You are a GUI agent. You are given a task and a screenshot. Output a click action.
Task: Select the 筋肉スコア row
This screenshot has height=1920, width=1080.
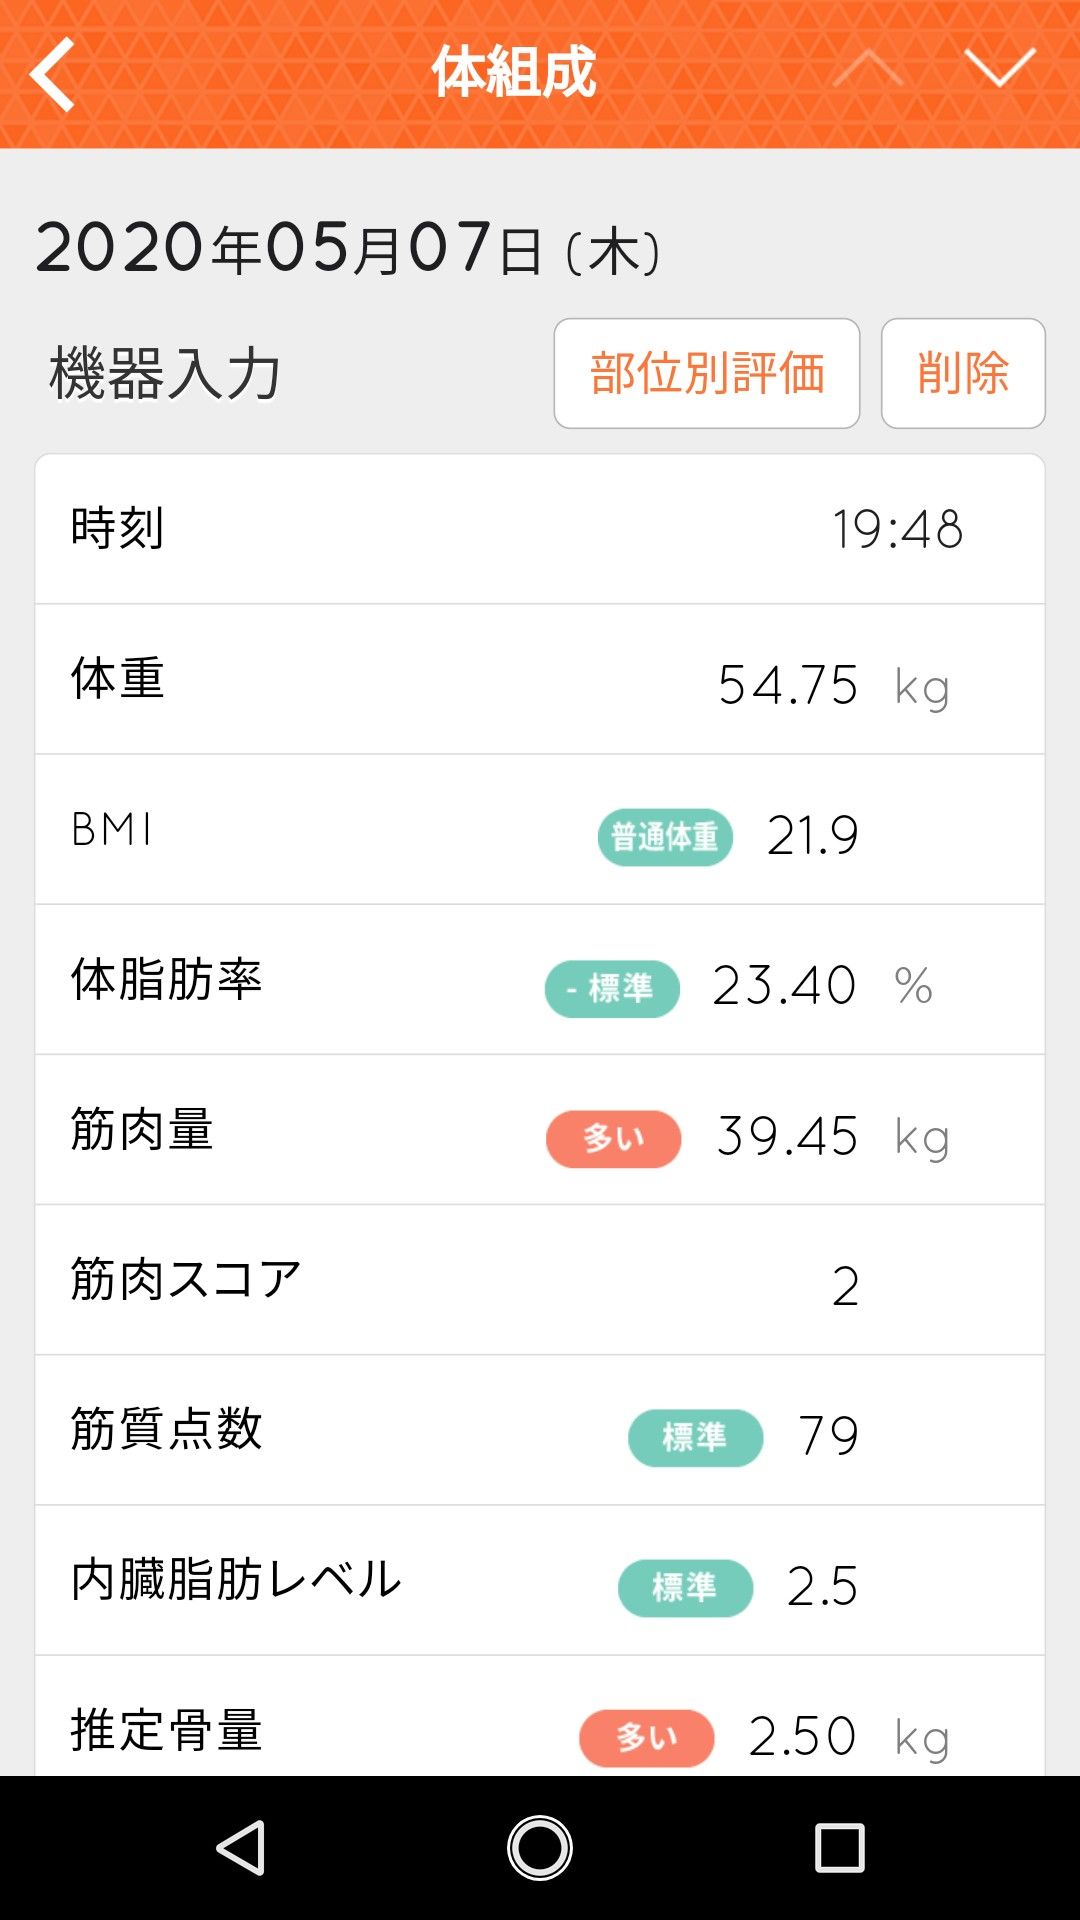540,1281
